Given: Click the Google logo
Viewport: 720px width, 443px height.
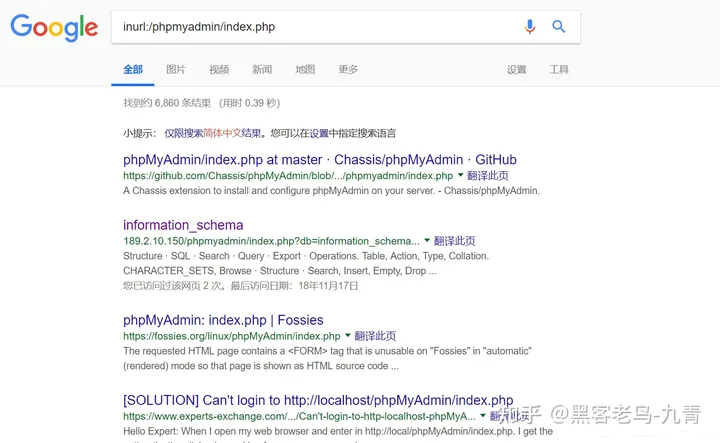Looking at the screenshot, I should 54,28.
